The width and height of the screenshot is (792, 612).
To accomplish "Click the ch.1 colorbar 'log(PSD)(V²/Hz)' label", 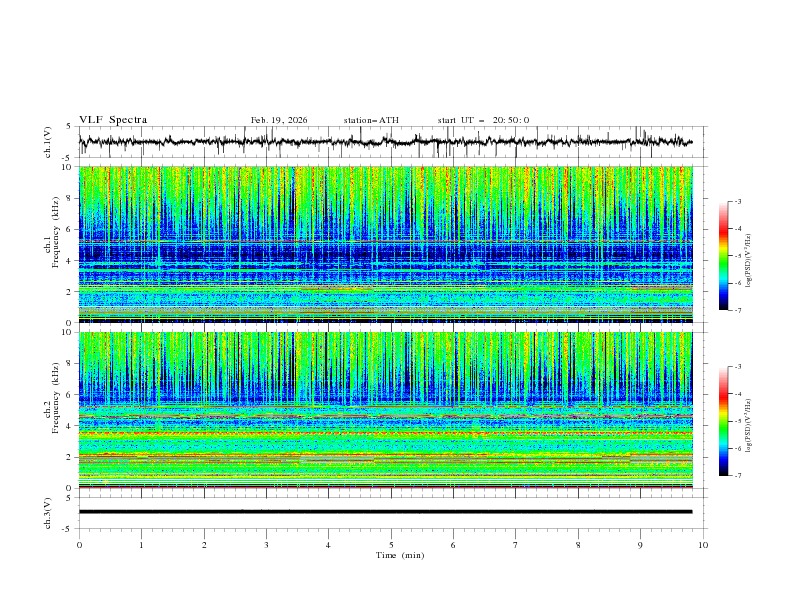I will click(749, 261).
